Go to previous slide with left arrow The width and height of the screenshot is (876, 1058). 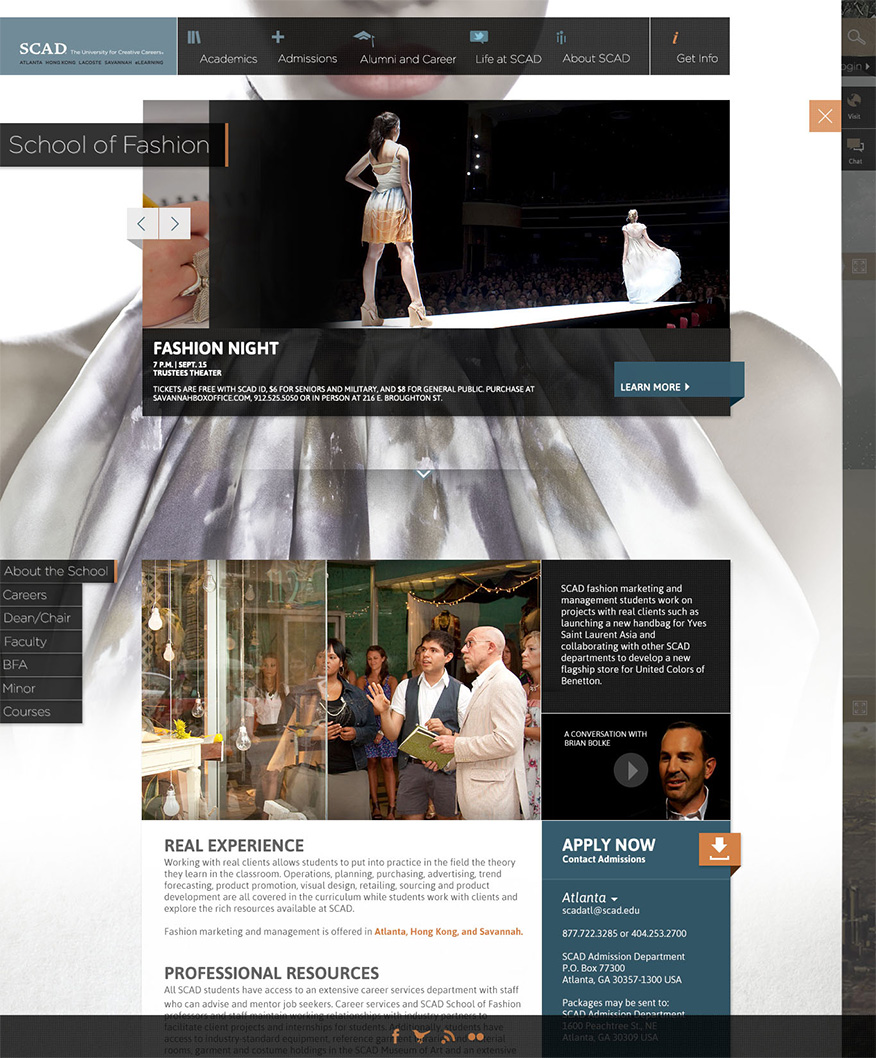pos(142,223)
